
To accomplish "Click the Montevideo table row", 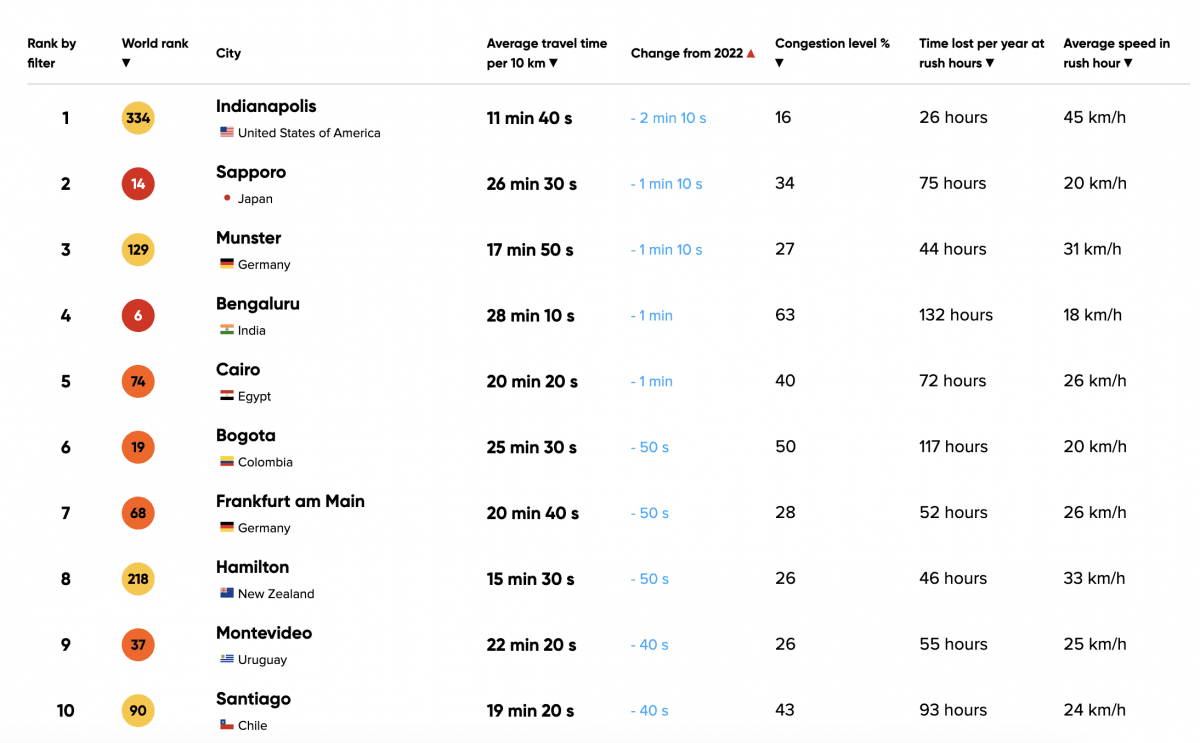I will tap(600, 644).
